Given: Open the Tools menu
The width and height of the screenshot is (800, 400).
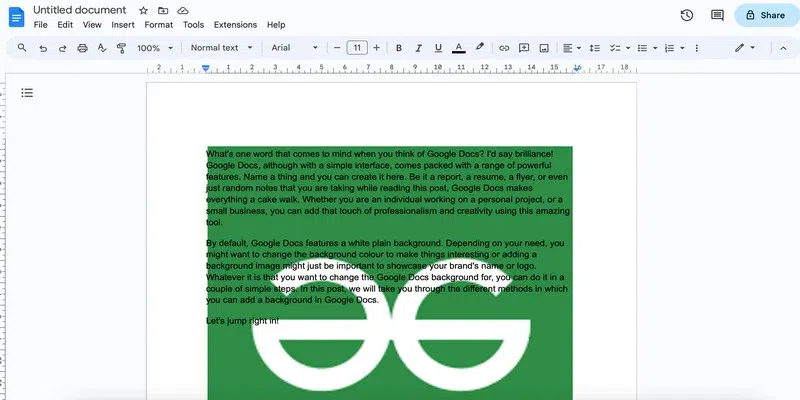Looking at the screenshot, I should point(193,24).
